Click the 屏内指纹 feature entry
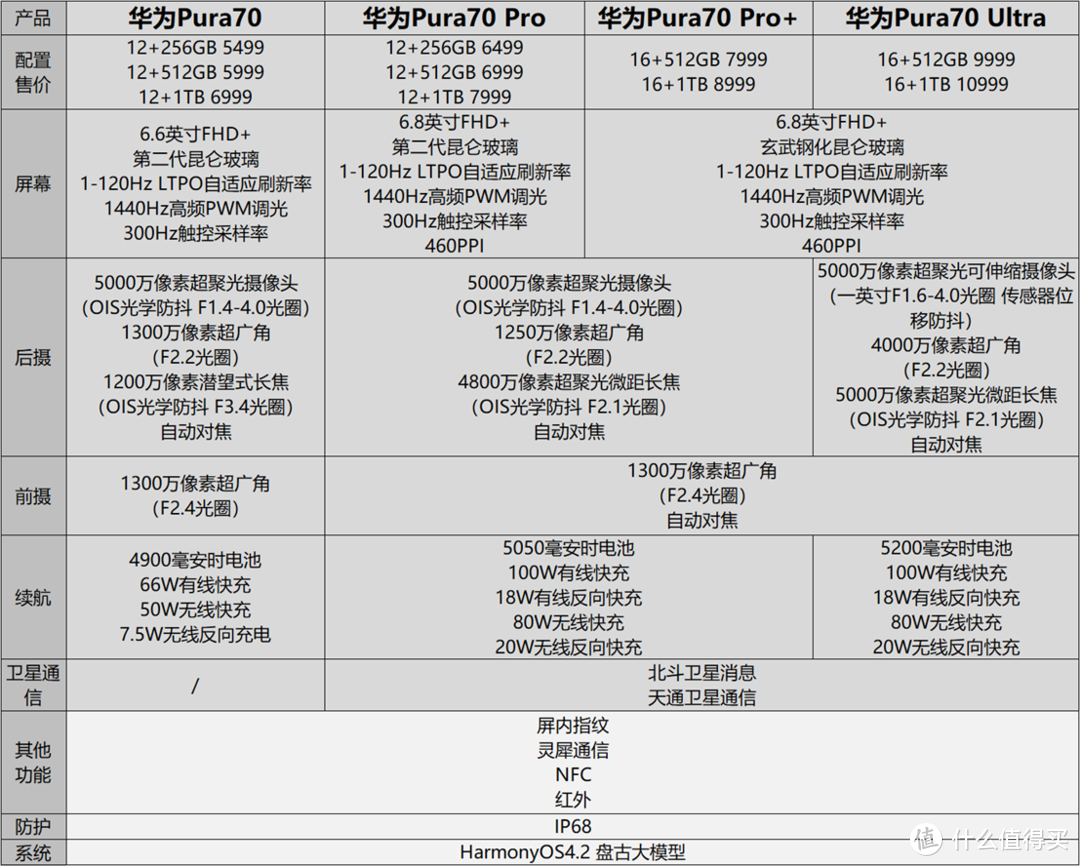1080x866 pixels. 573,725
